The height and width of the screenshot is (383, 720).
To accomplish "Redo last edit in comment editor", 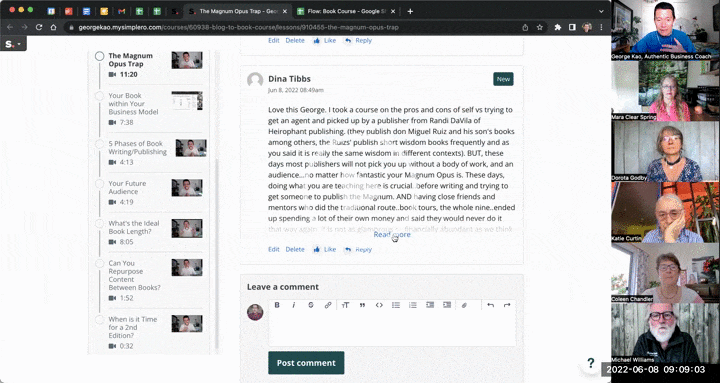I will pyautogui.click(x=507, y=305).
